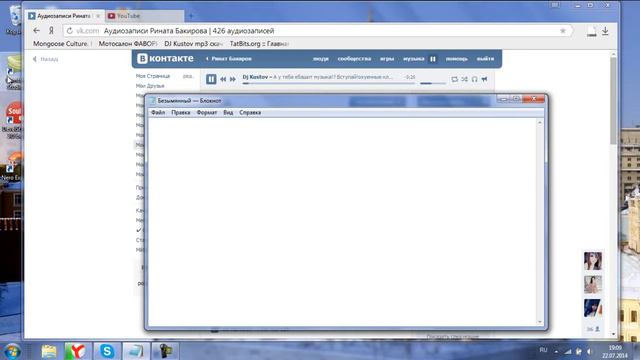Click the megaphone broadcast icon in VK player
640x360 pixels.
[x=484, y=79]
